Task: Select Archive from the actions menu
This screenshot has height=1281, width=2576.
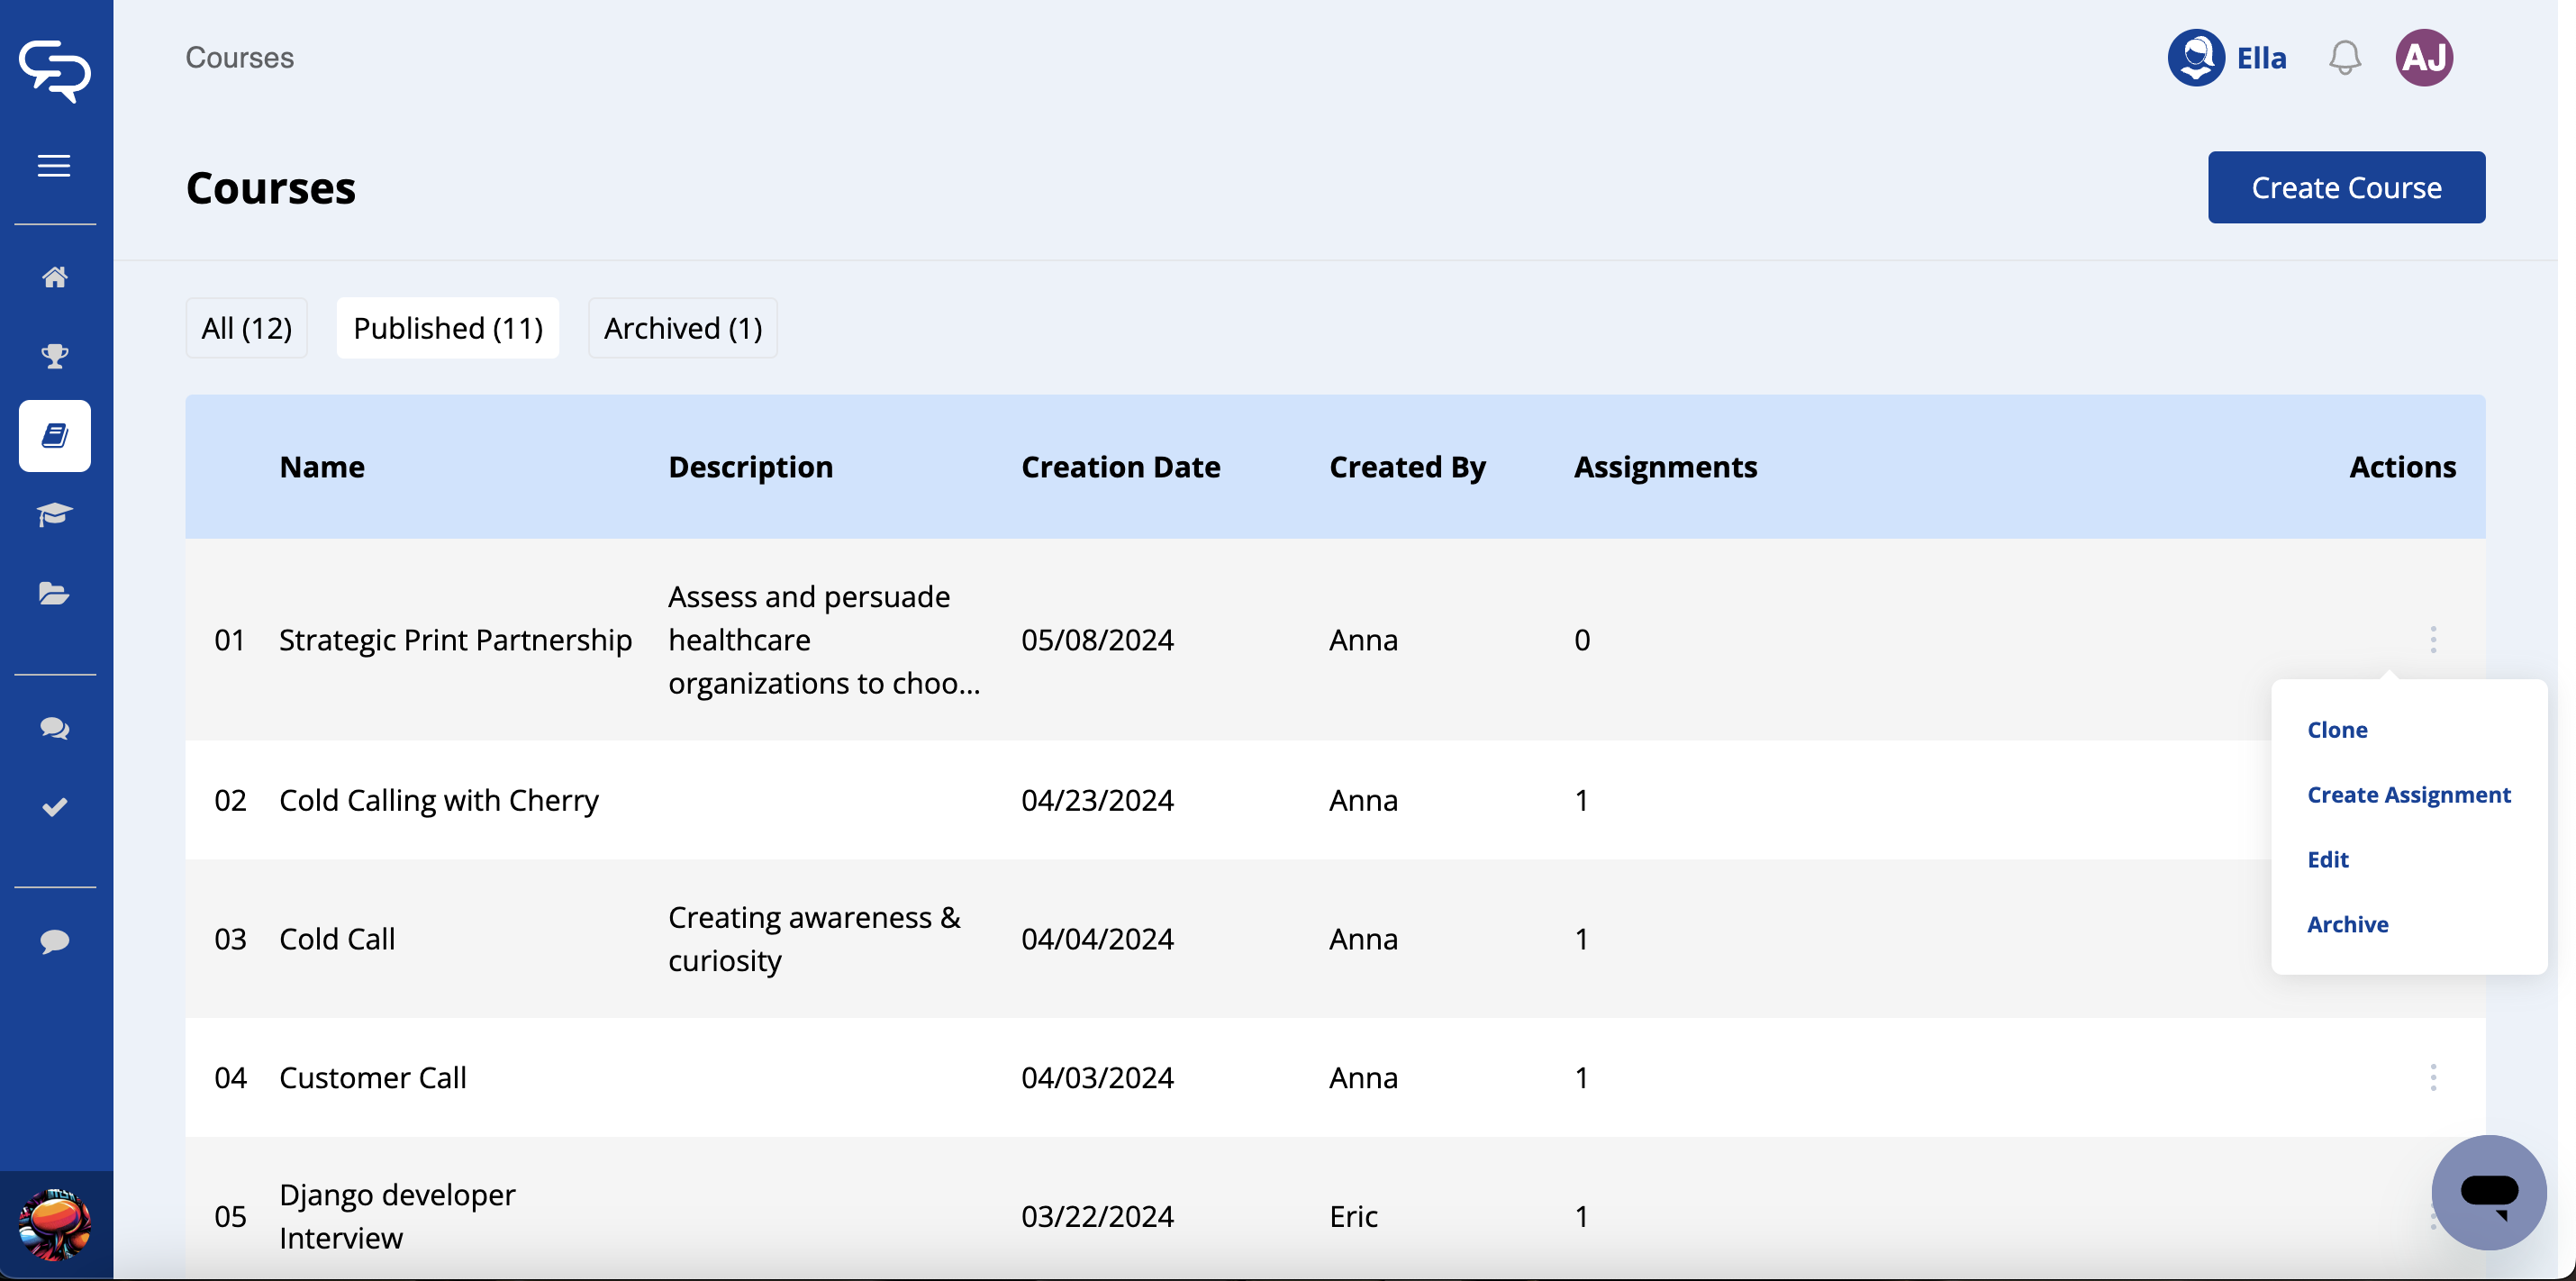Action: tap(2347, 924)
